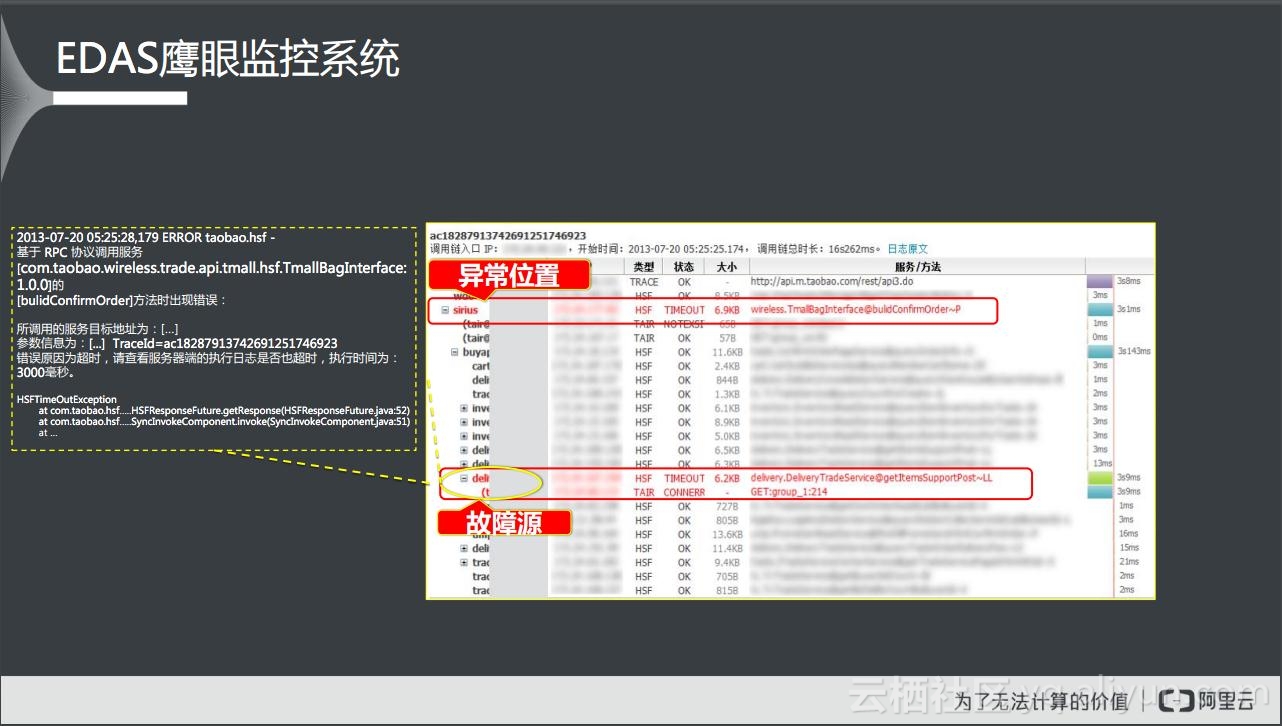Select delivery.DeliveryTradeService@getItemsSupportPost method entry
Viewport: 1282px width, 726px height.
coord(871,478)
